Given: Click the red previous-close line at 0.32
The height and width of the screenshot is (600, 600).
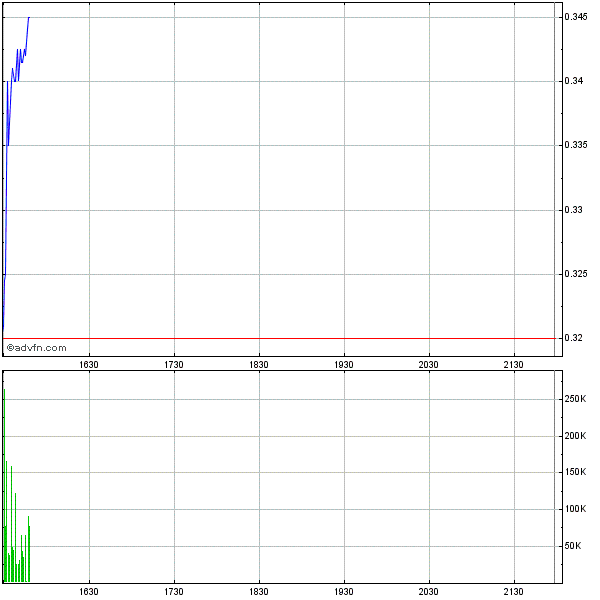Looking at the screenshot, I should [279, 339].
